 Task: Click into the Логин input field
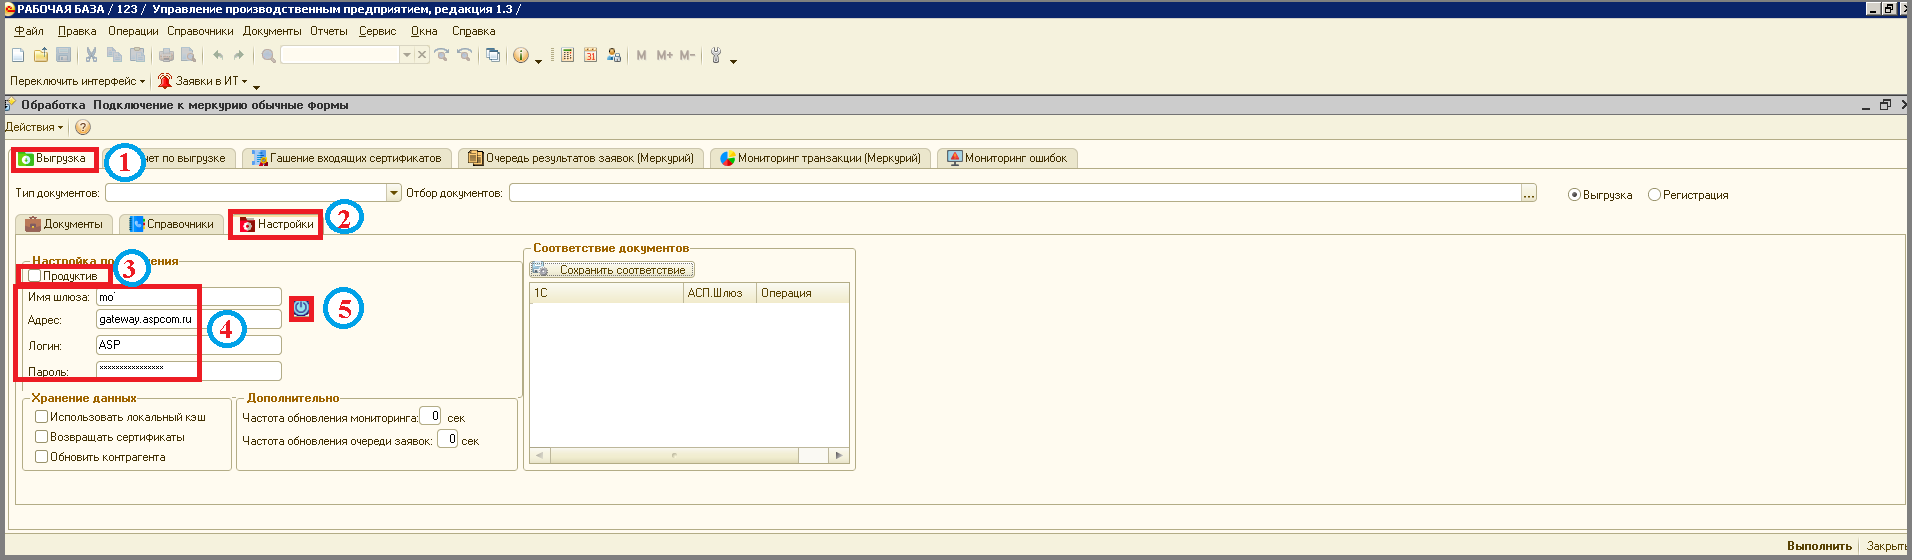point(188,345)
